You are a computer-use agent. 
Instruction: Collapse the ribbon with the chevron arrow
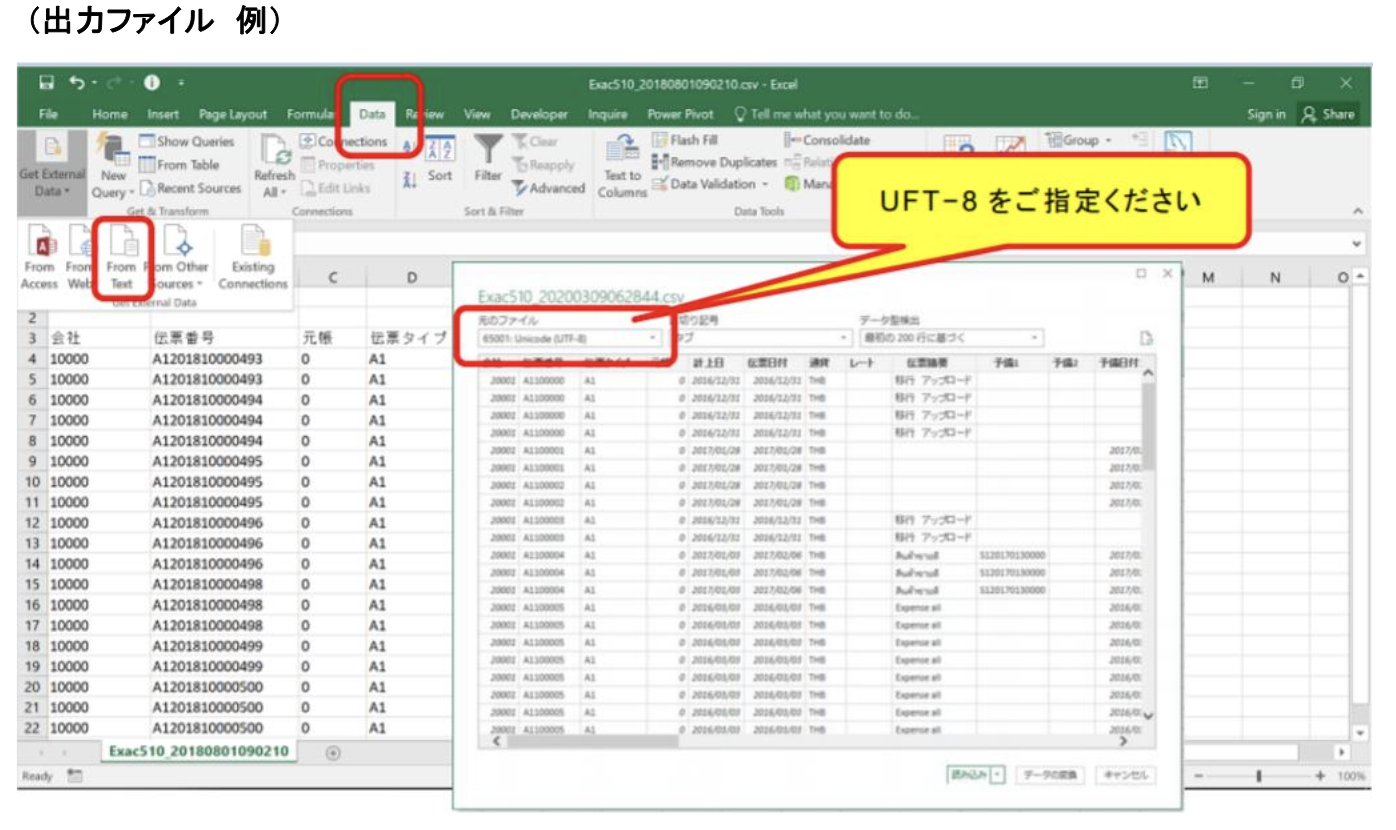pos(1357,211)
